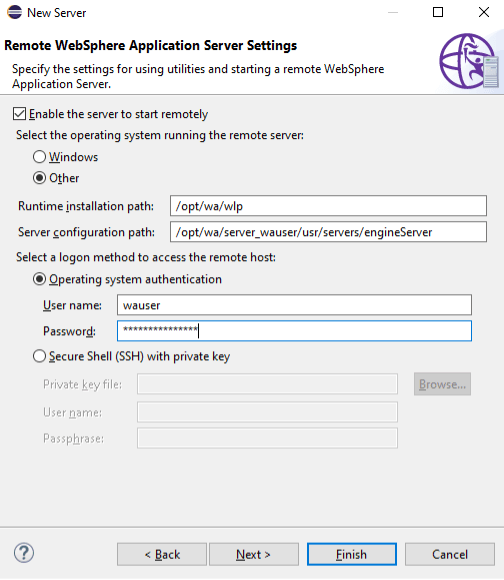
Task: Click into the Password field
Action: (294, 331)
